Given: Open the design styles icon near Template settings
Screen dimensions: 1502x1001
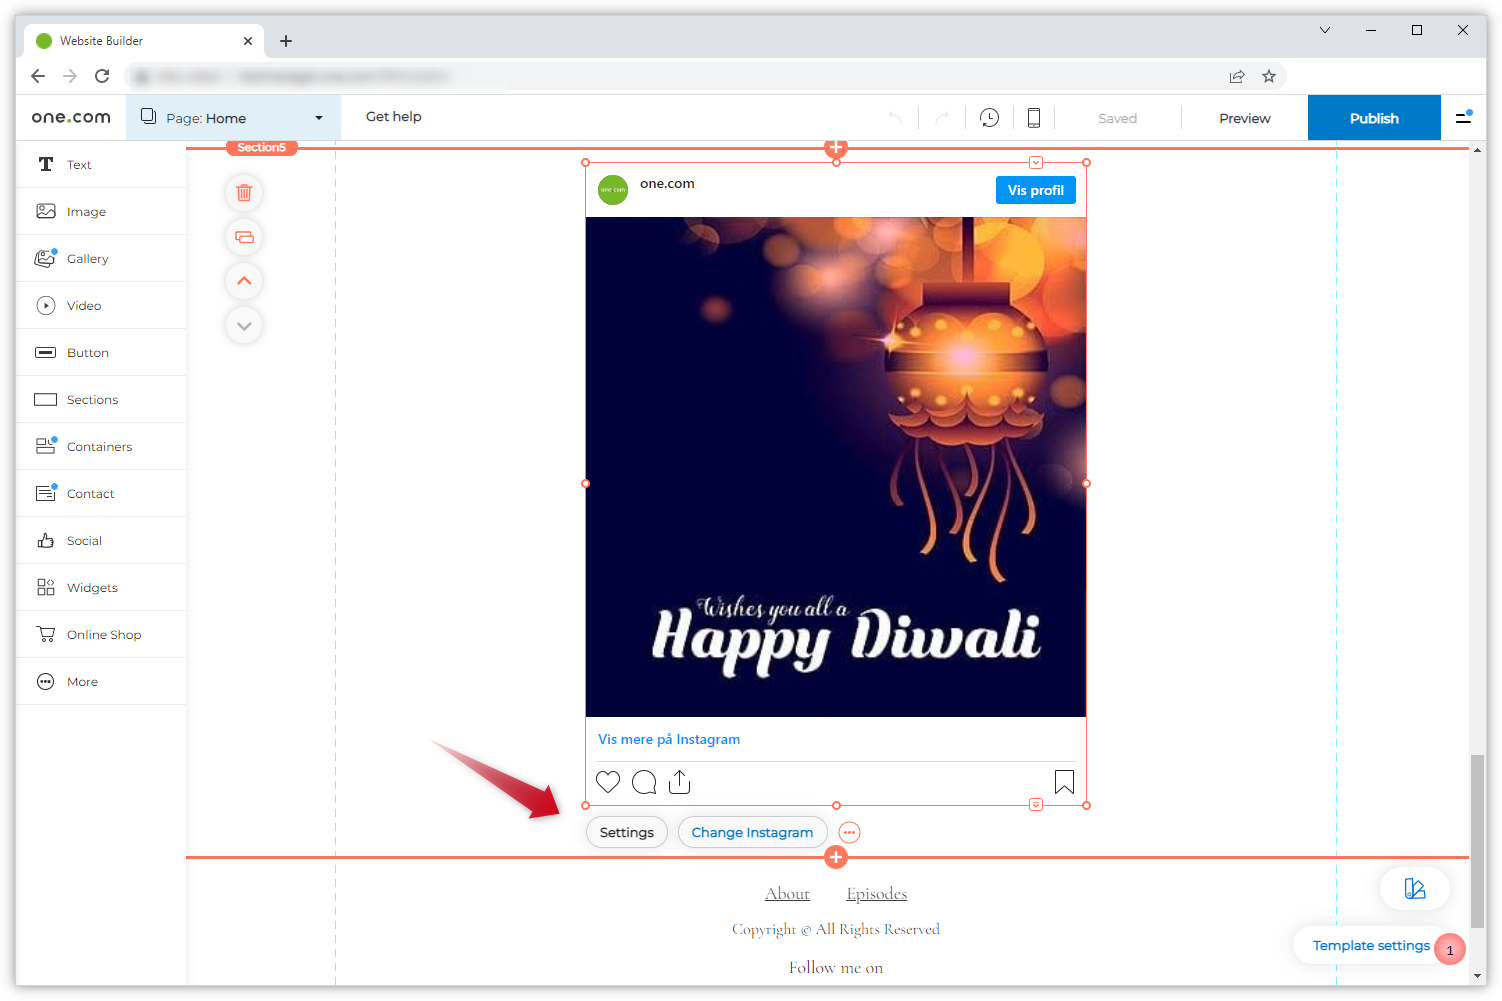Looking at the screenshot, I should (1414, 888).
